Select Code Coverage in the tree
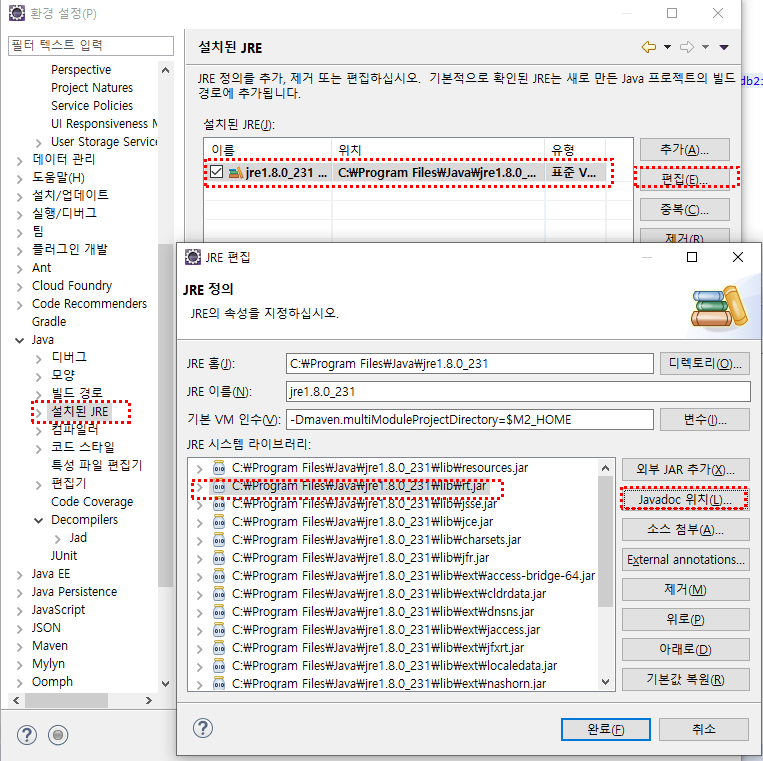The image size is (763, 761). [x=92, y=501]
